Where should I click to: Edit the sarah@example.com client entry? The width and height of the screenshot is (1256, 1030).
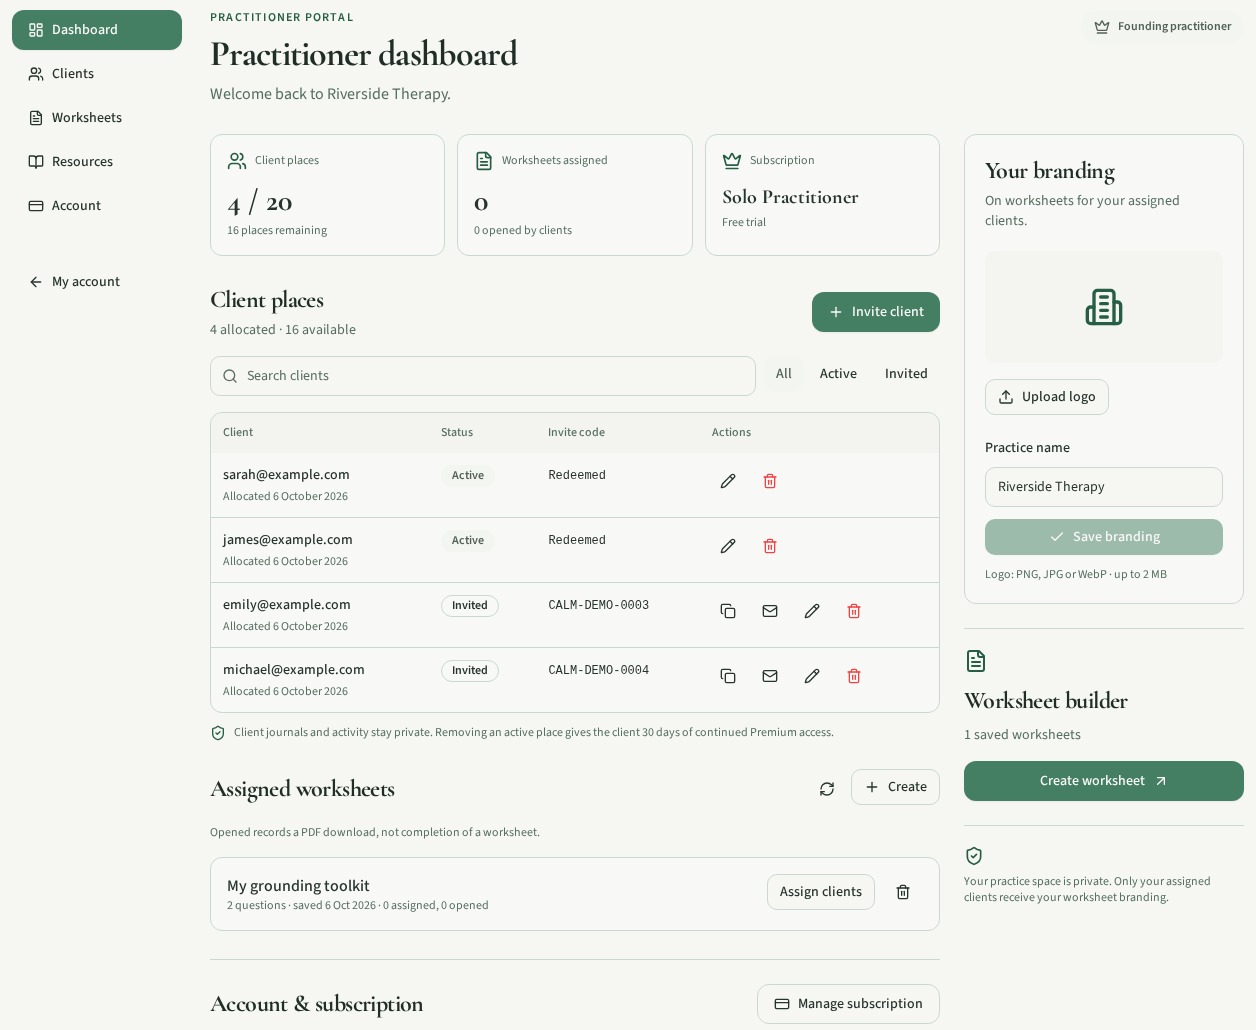[728, 481]
